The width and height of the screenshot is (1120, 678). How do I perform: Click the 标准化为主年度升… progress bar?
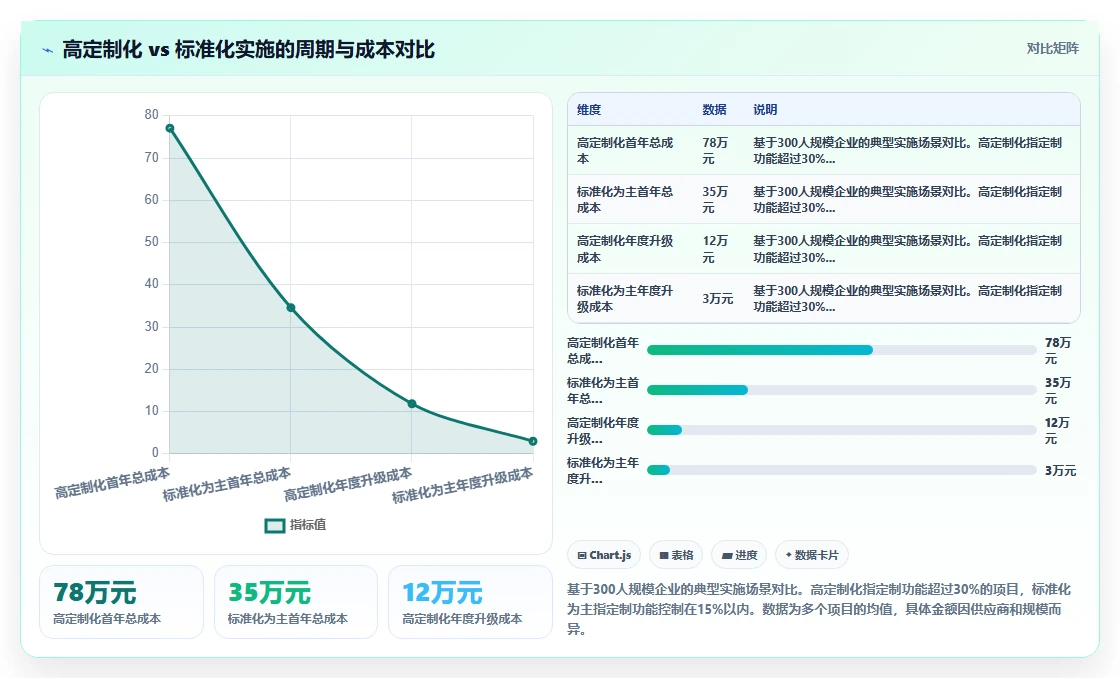pyautogui.click(x=841, y=470)
